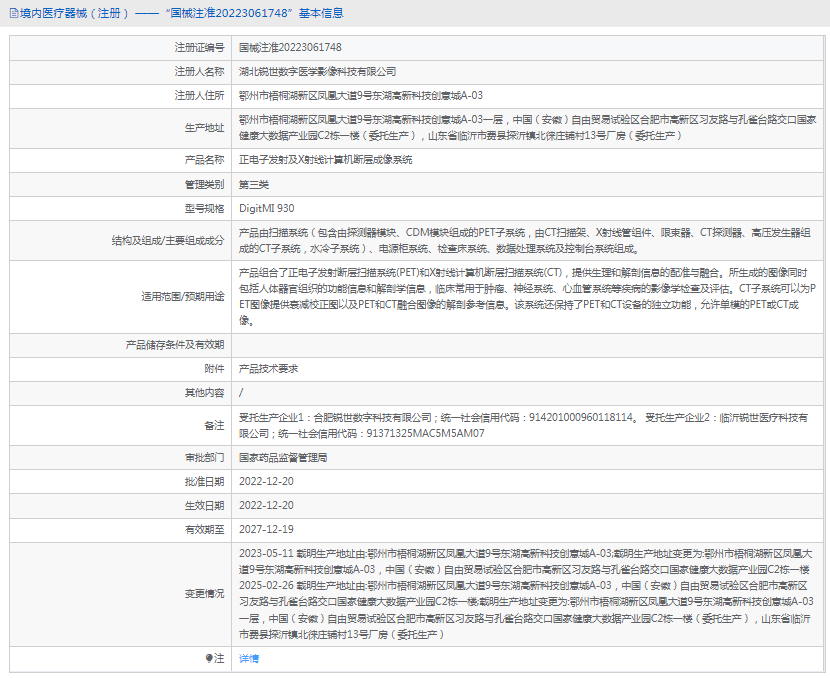The width and height of the screenshot is (830, 678).
Task: Click the slash value in 其他内容 row
Action: (x=241, y=393)
